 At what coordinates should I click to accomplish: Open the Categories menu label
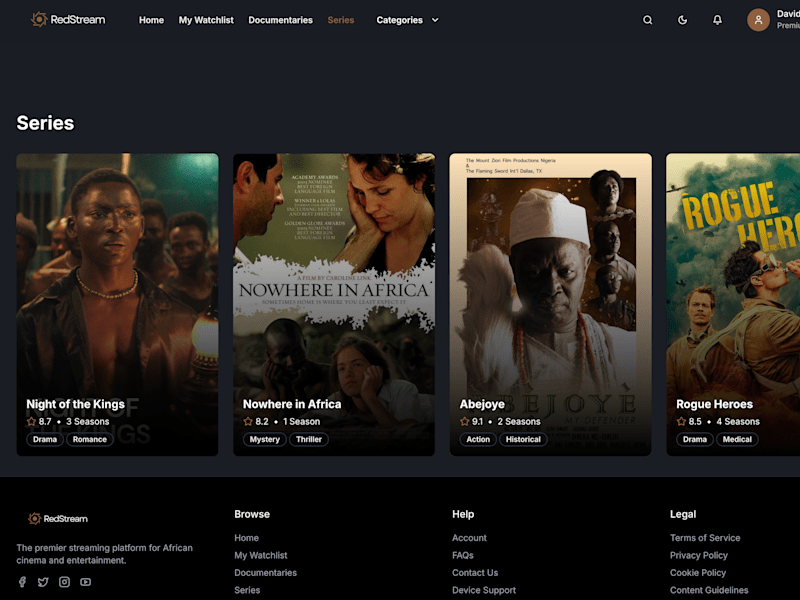click(x=399, y=20)
